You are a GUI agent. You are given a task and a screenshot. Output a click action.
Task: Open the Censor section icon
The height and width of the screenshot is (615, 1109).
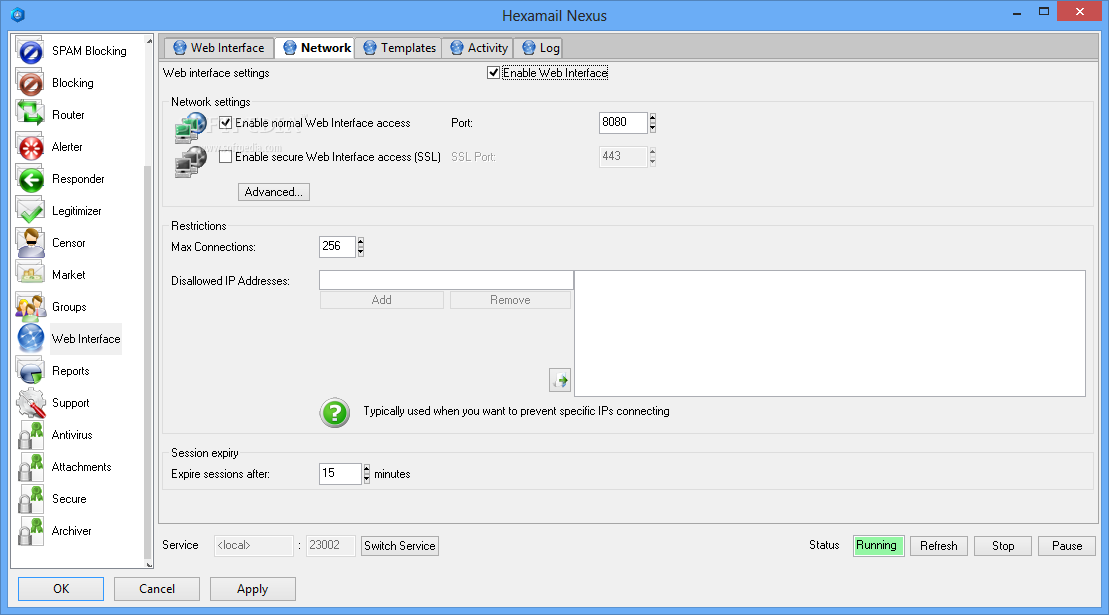30,242
